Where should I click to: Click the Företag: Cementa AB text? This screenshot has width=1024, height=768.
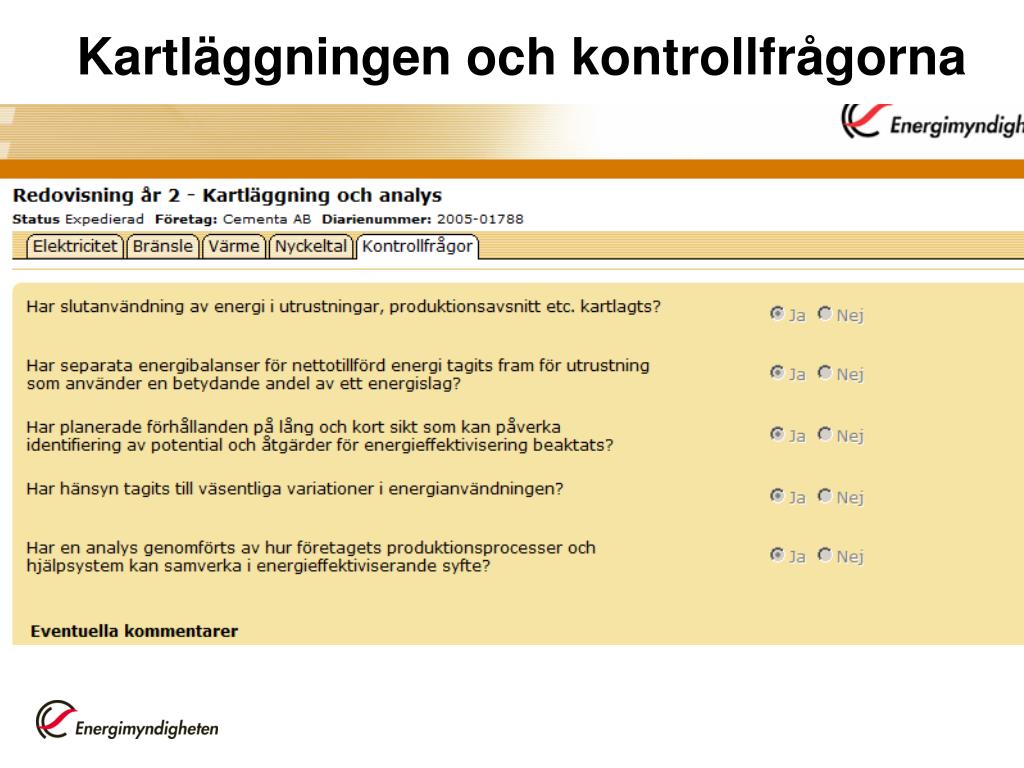(233, 219)
